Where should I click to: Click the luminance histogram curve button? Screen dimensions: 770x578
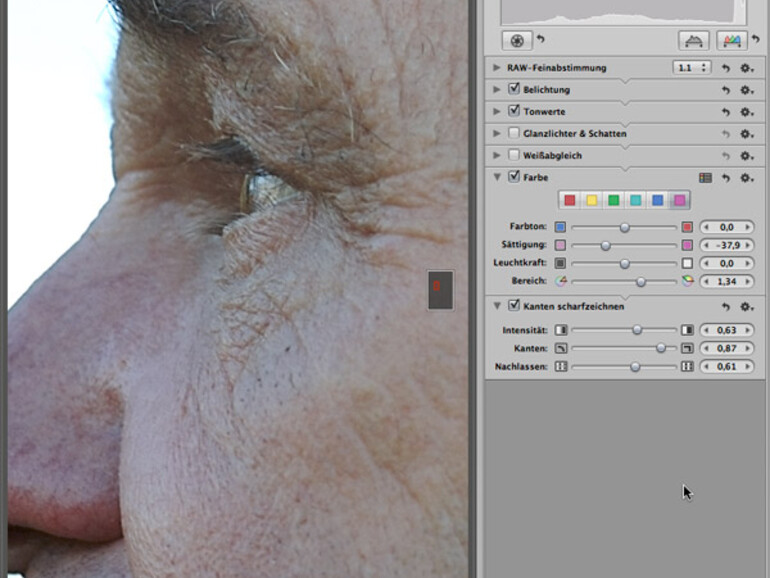pyautogui.click(x=694, y=41)
